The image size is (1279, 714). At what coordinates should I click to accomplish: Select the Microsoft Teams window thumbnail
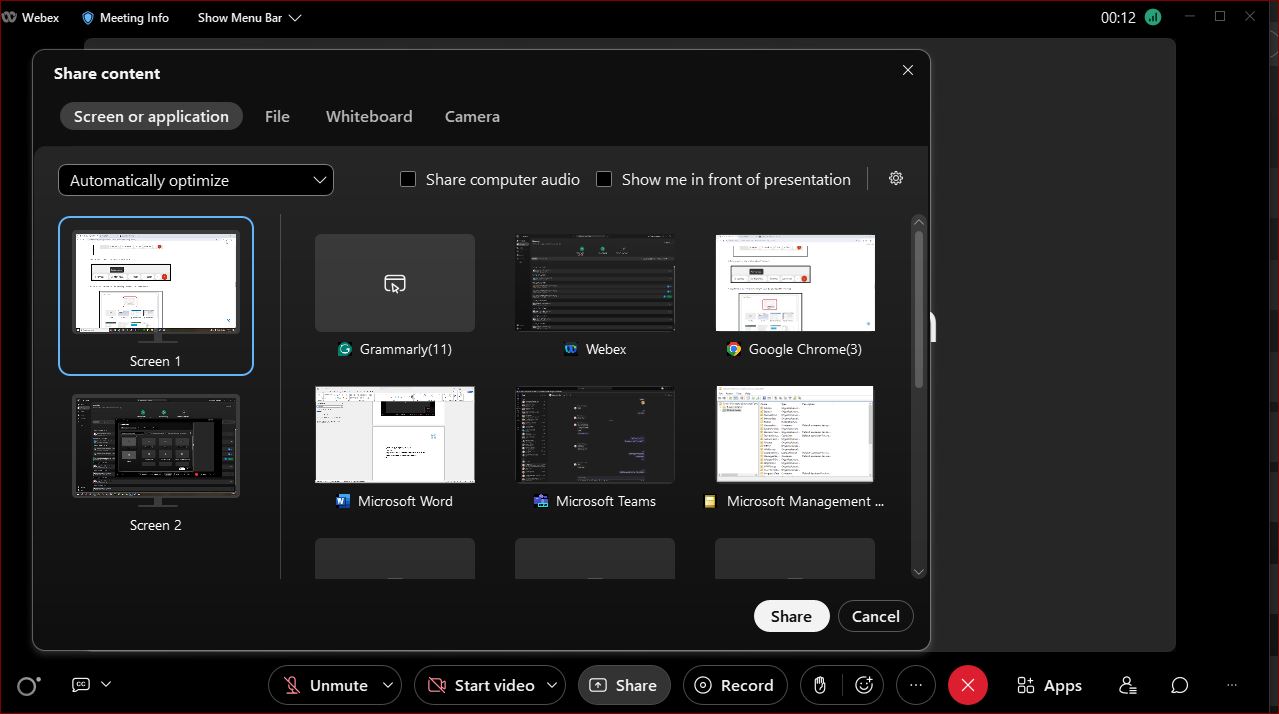[x=595, y=435]
